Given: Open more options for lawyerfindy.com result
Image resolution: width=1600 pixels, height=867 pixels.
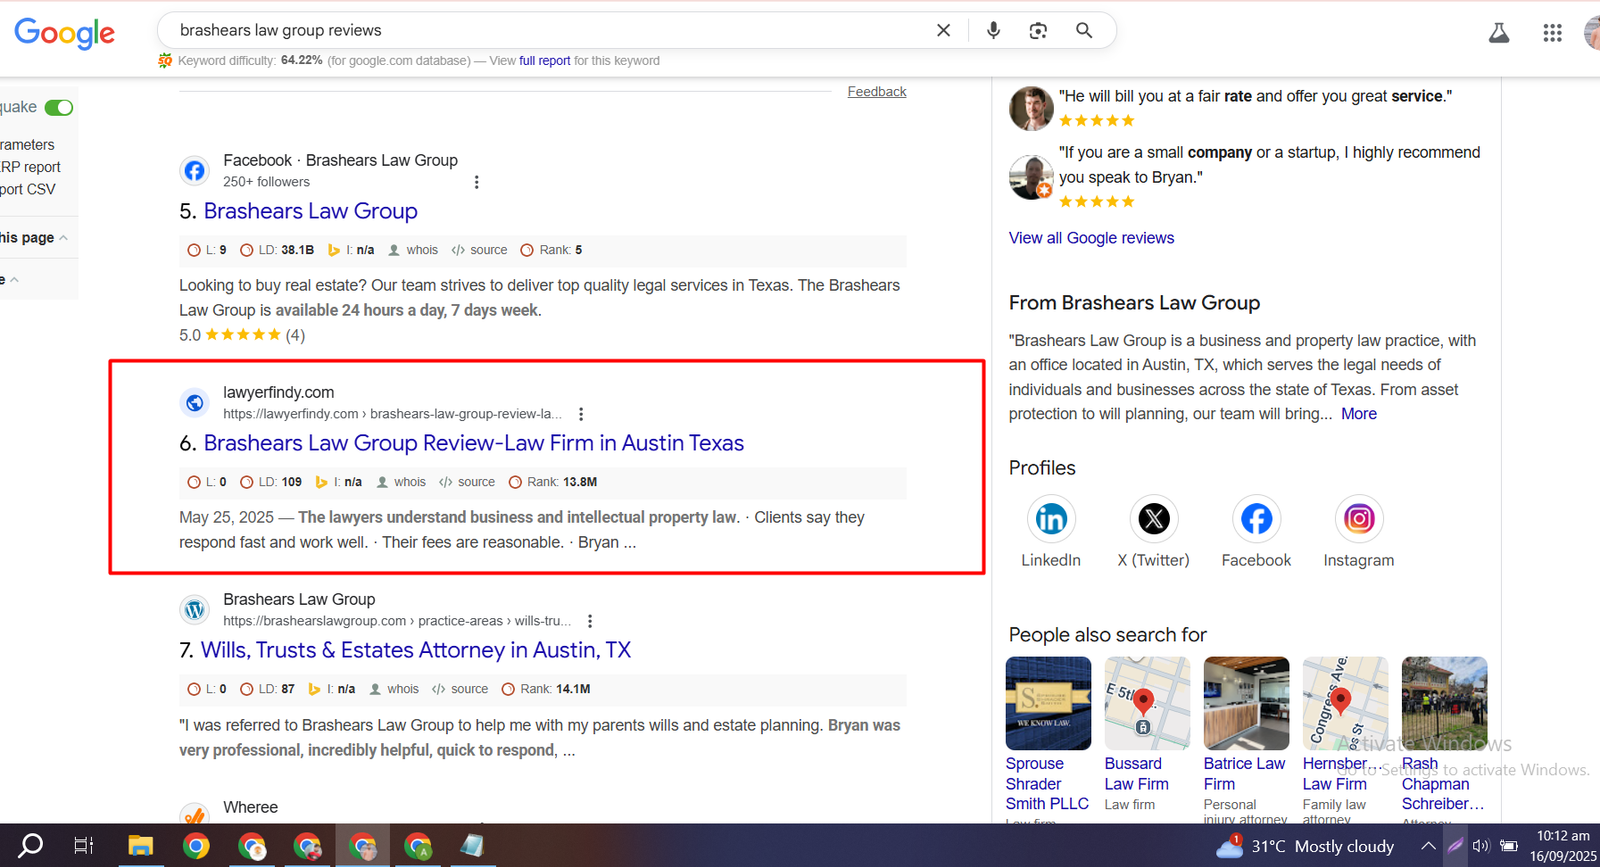Looking at the screenshot, I should 581,414.
